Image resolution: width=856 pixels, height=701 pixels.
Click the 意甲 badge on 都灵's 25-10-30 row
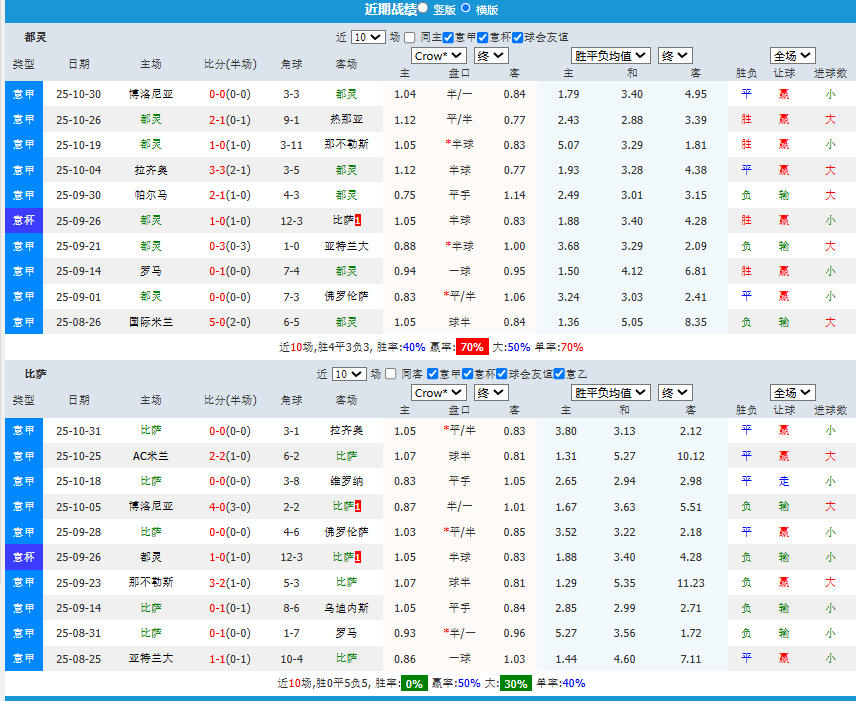(23, 94)
